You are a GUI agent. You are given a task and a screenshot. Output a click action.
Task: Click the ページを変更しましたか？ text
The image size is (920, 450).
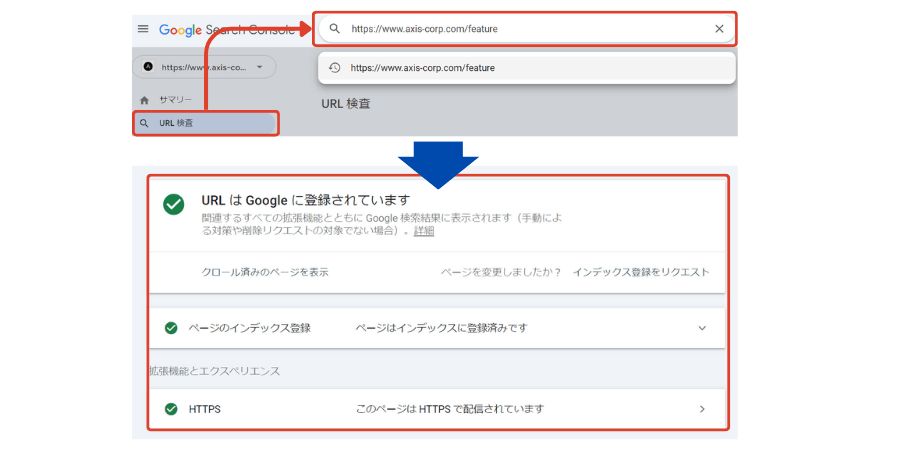[502, 272]
